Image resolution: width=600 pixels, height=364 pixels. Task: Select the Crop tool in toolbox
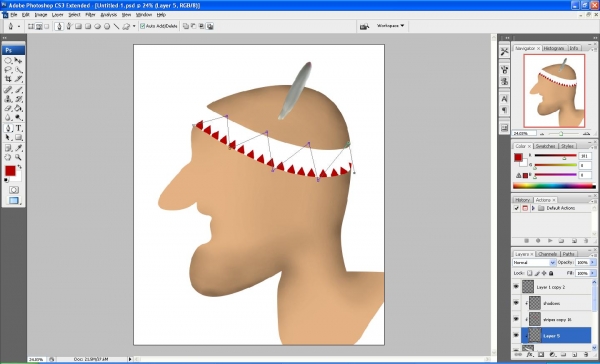(x=8, y=79)
